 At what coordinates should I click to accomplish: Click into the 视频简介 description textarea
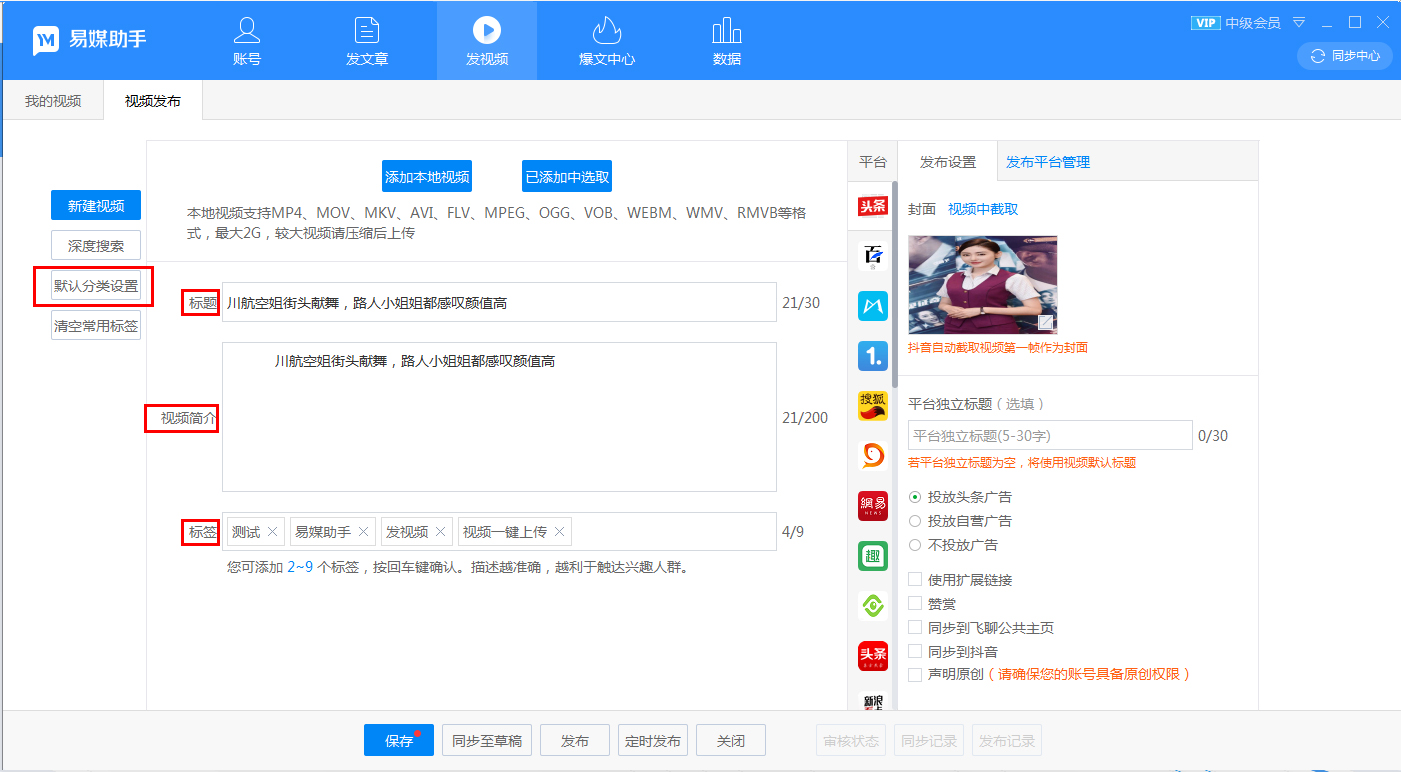(x=499, y=417)
